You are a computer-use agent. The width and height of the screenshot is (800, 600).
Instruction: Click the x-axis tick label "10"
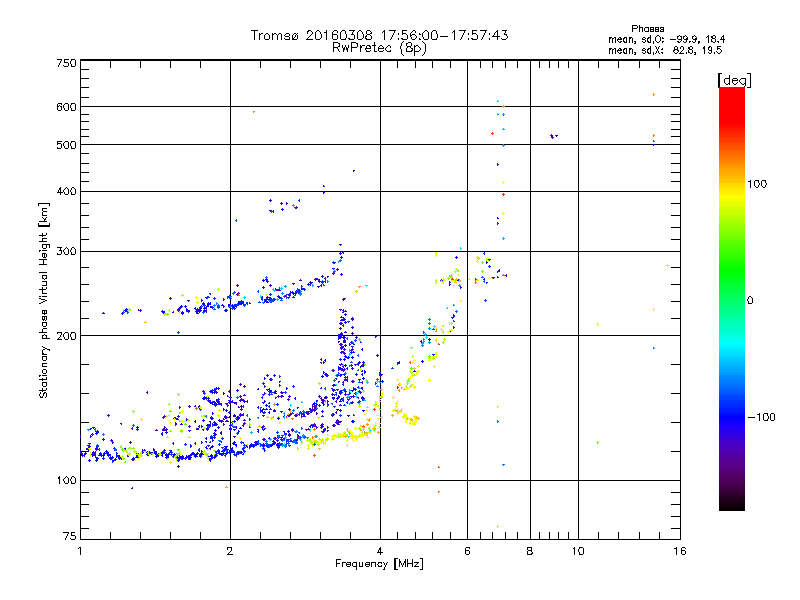tap(578, 551)
